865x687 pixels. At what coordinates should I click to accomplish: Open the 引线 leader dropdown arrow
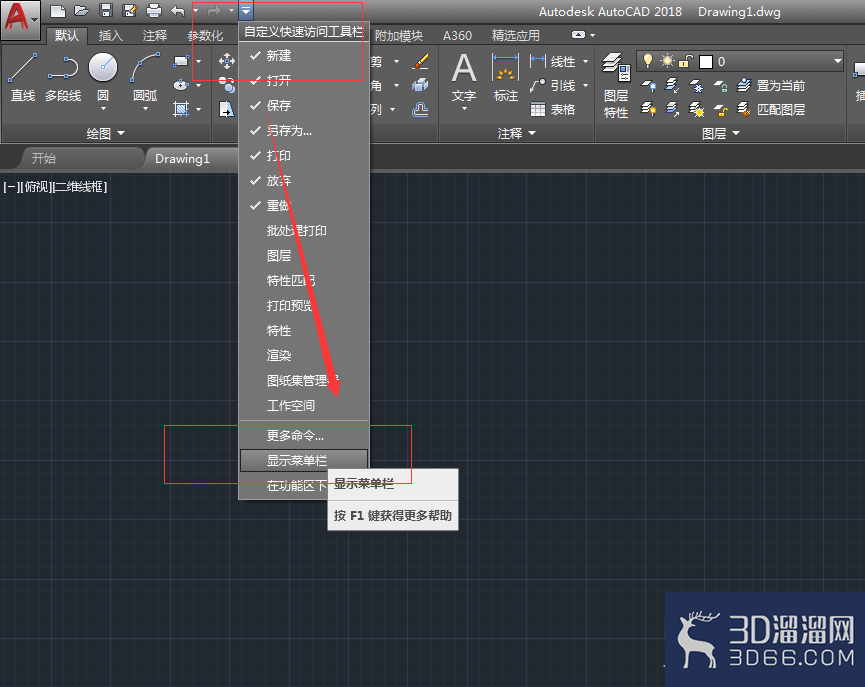585,85
